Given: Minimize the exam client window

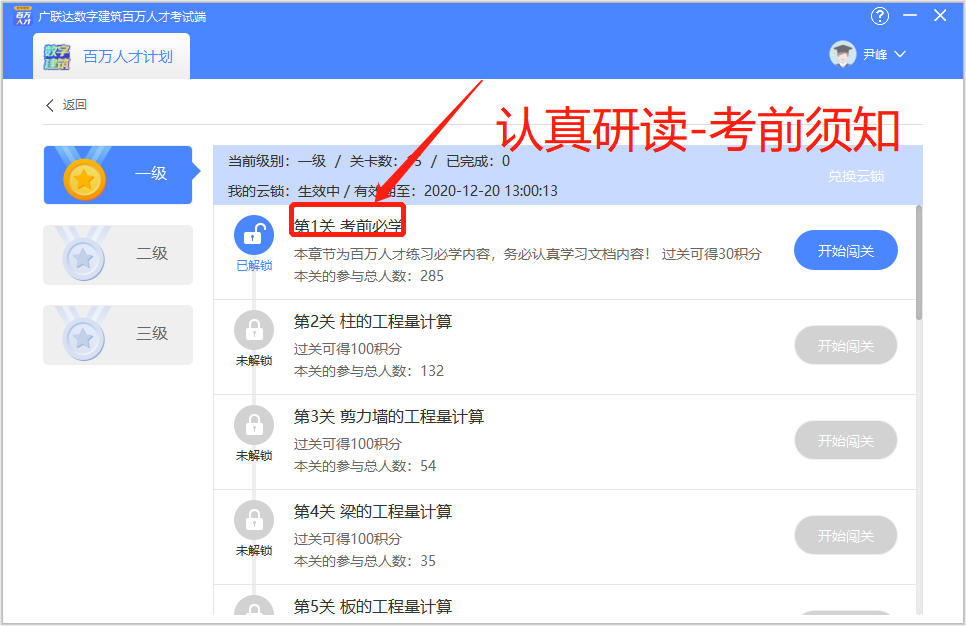Looking at the screenshot, I should pos(910,15).
